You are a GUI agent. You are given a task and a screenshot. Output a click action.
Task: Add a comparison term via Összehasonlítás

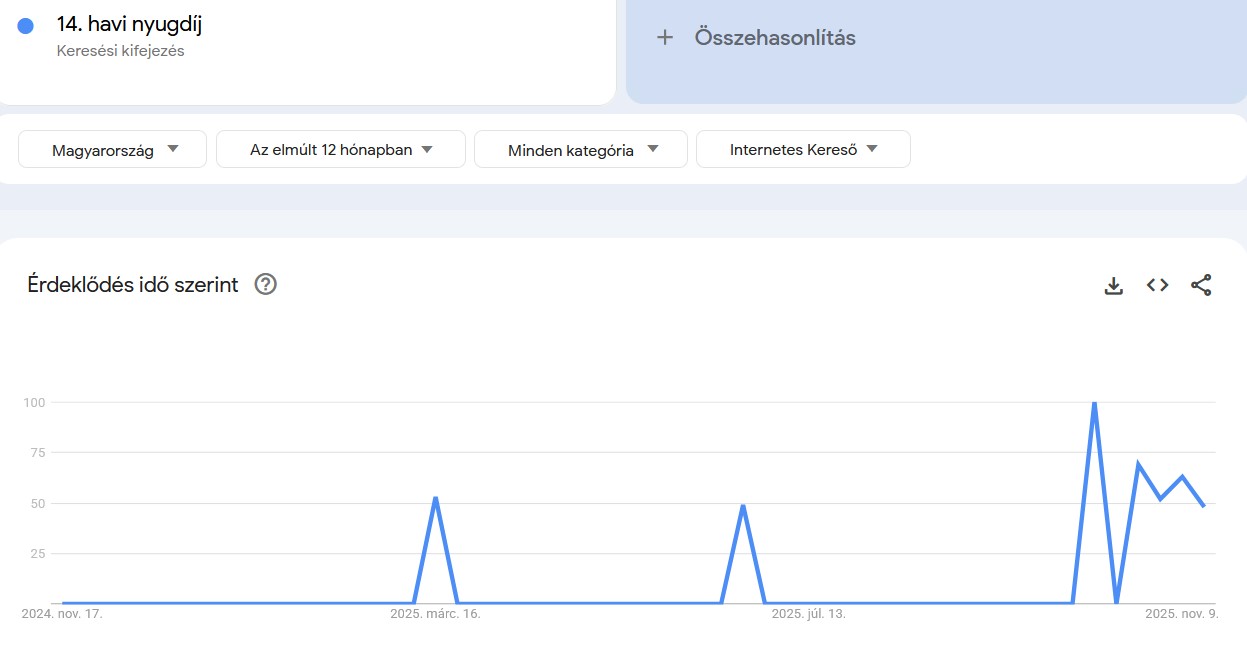click(775, 37)
